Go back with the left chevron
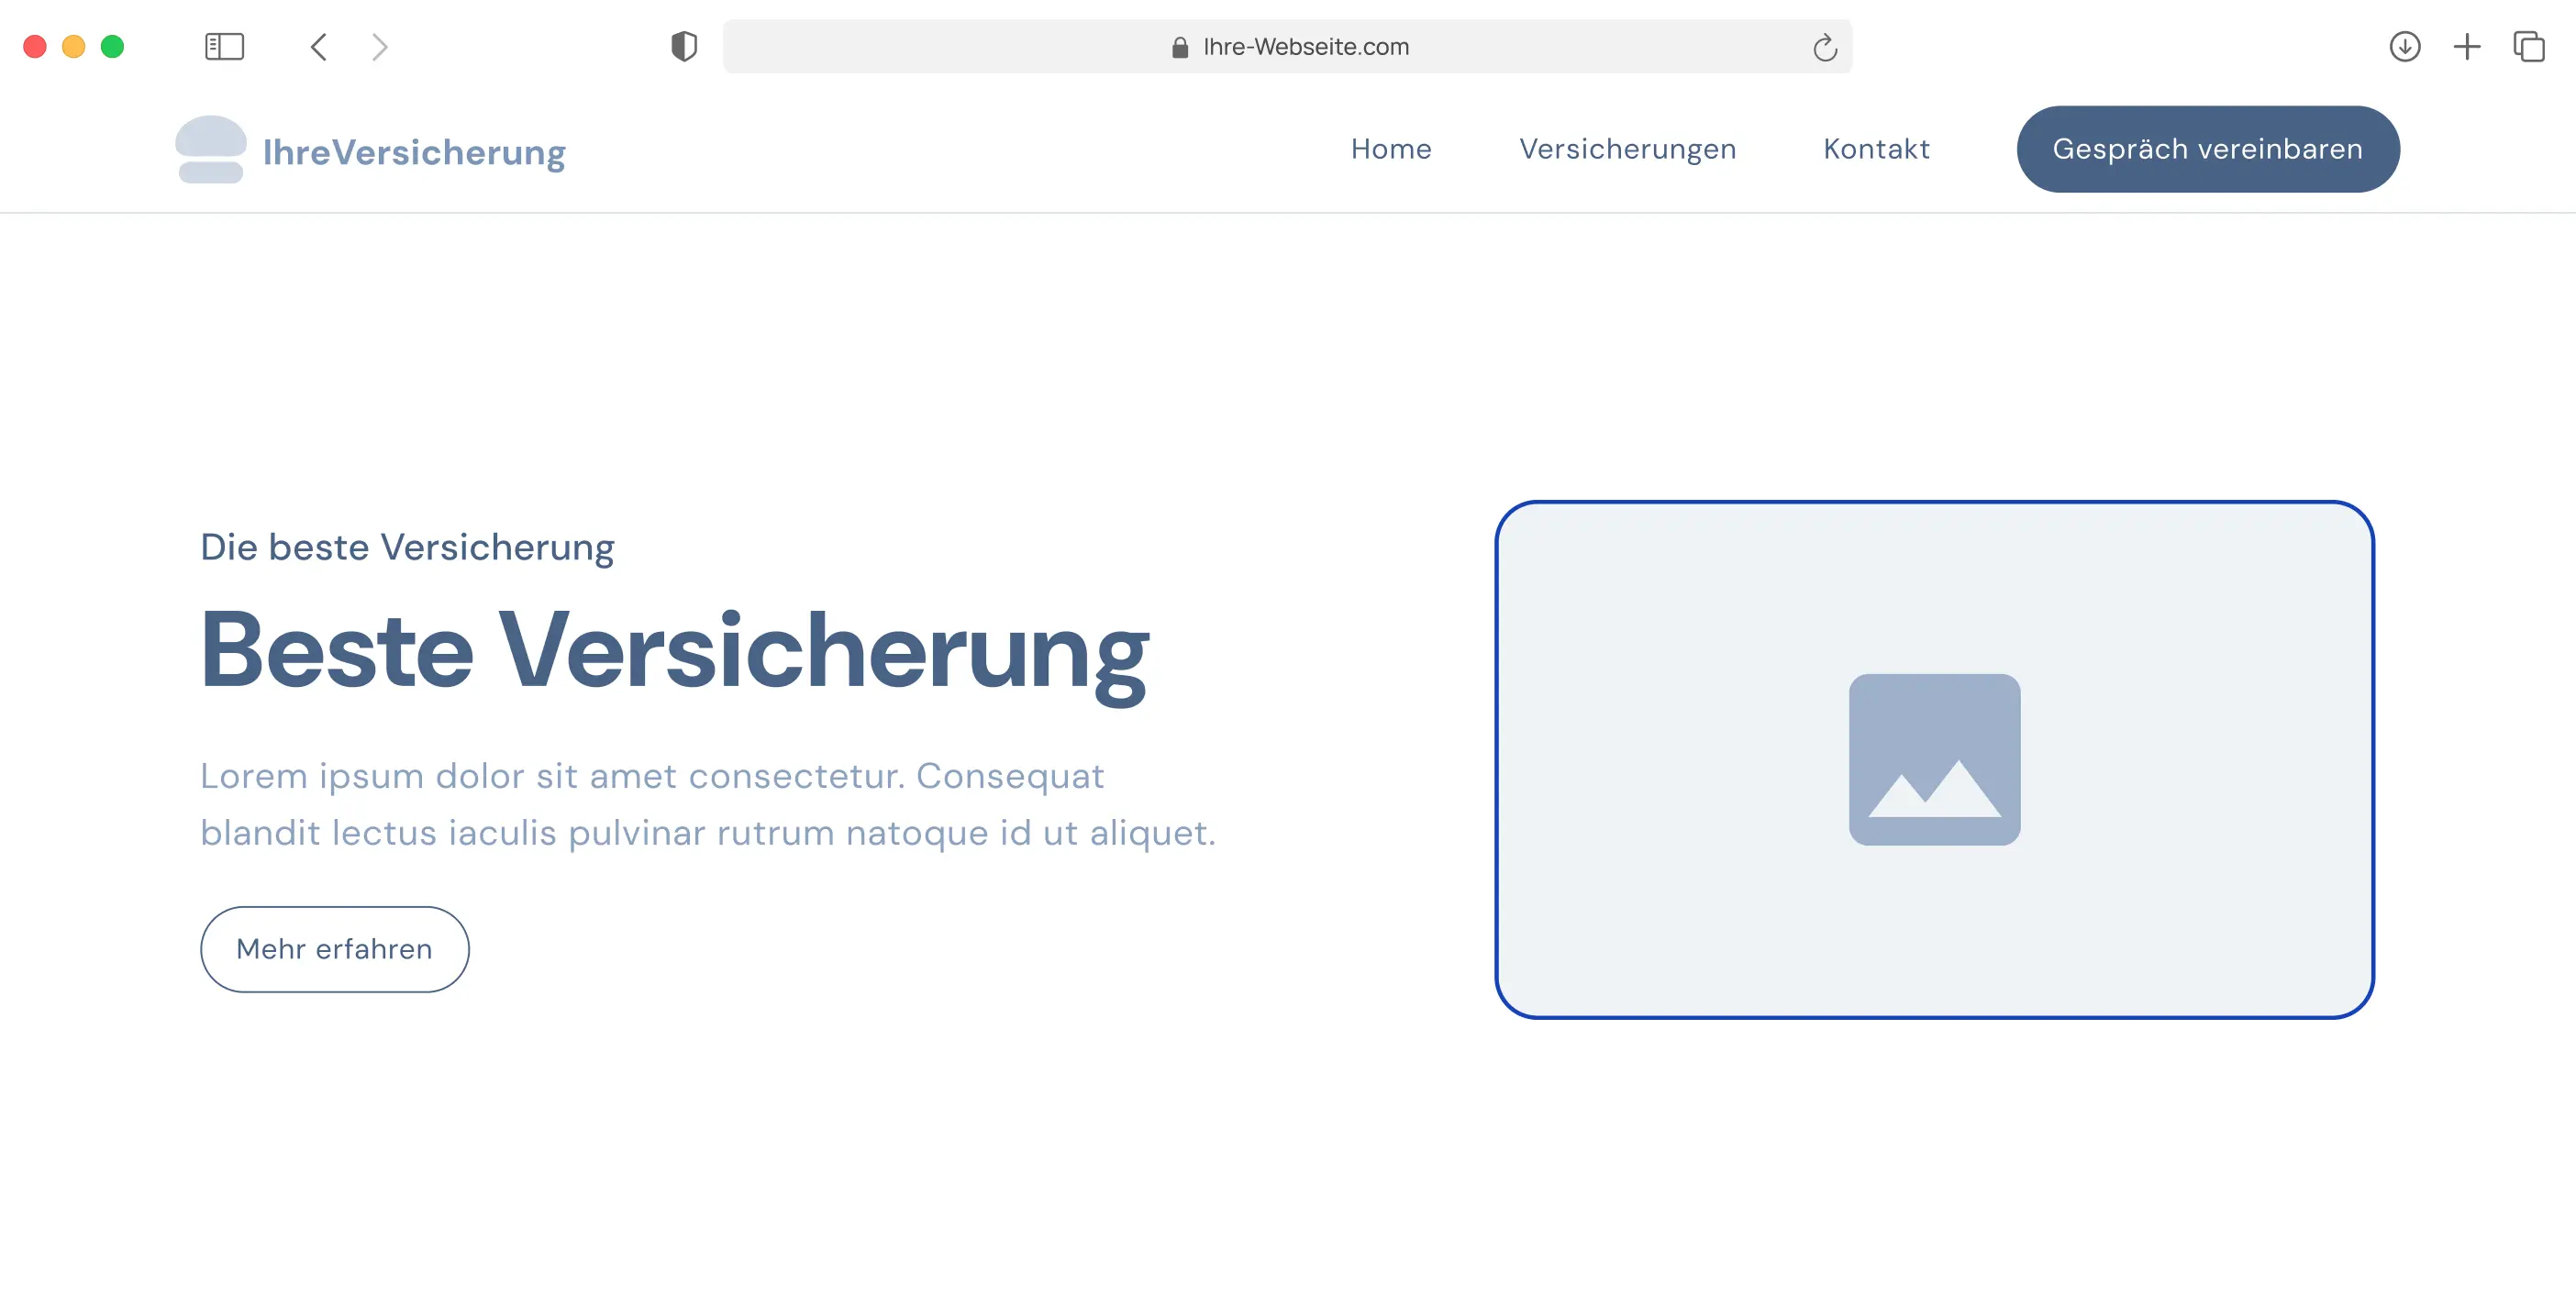Viewport: 2576px width, 1306px height. click(319, 47)
